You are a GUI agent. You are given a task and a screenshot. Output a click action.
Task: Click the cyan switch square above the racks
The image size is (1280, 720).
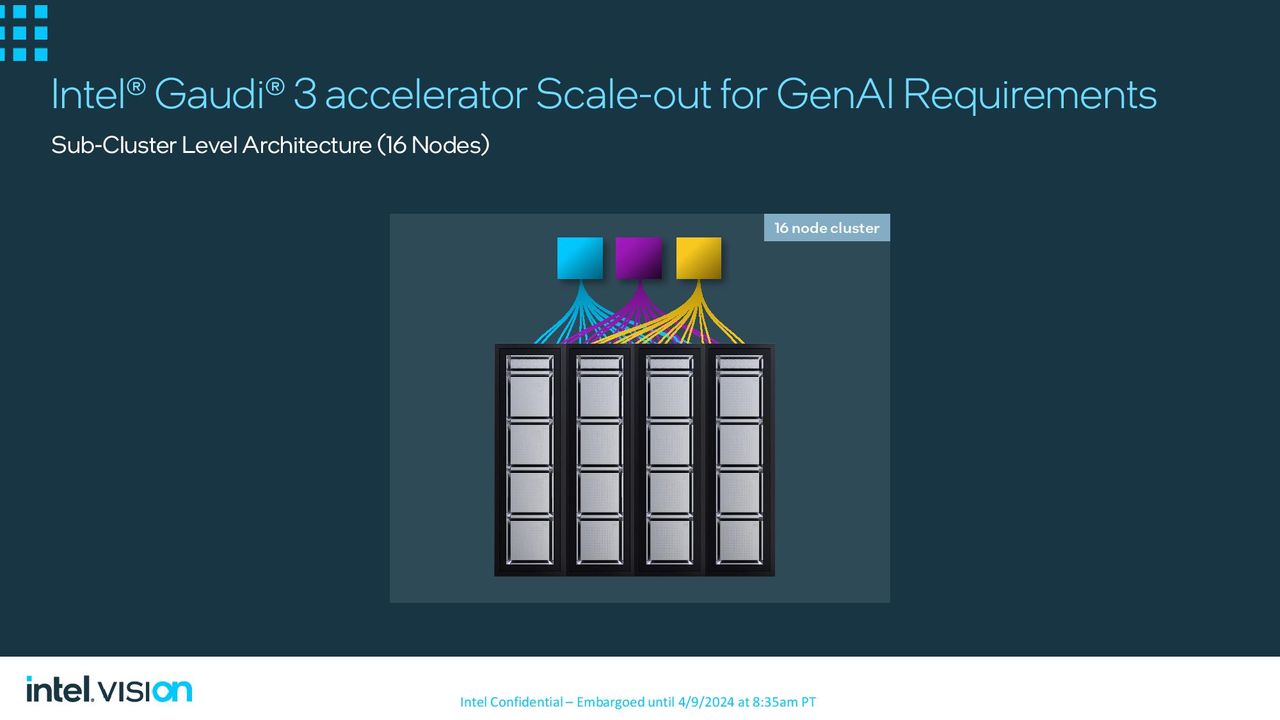[x=580, y=258]
